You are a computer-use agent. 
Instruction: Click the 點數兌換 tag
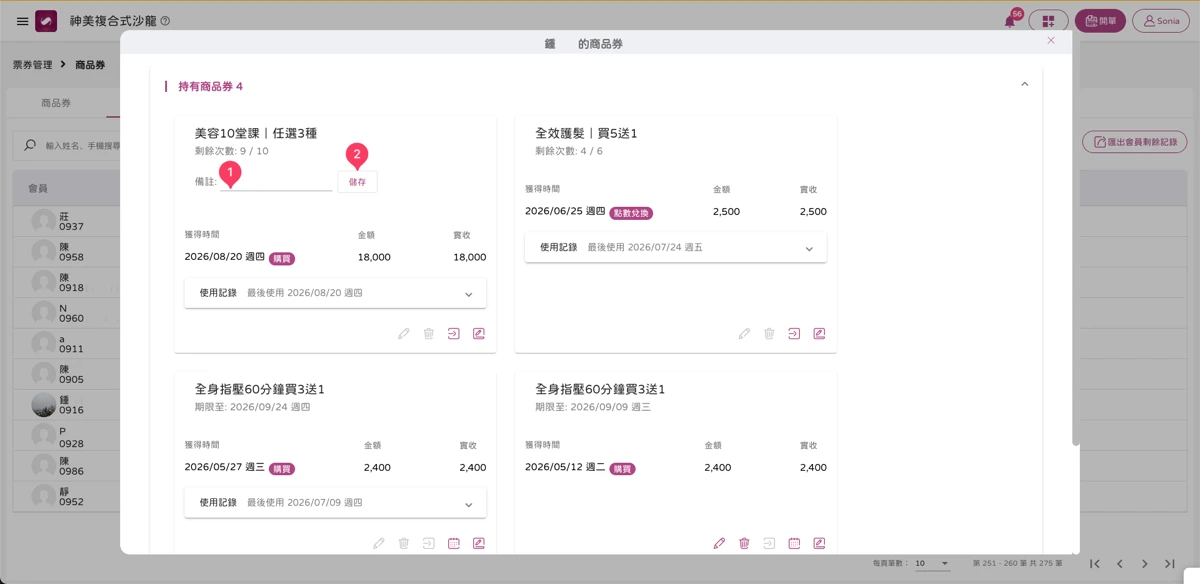pos(630,212)
